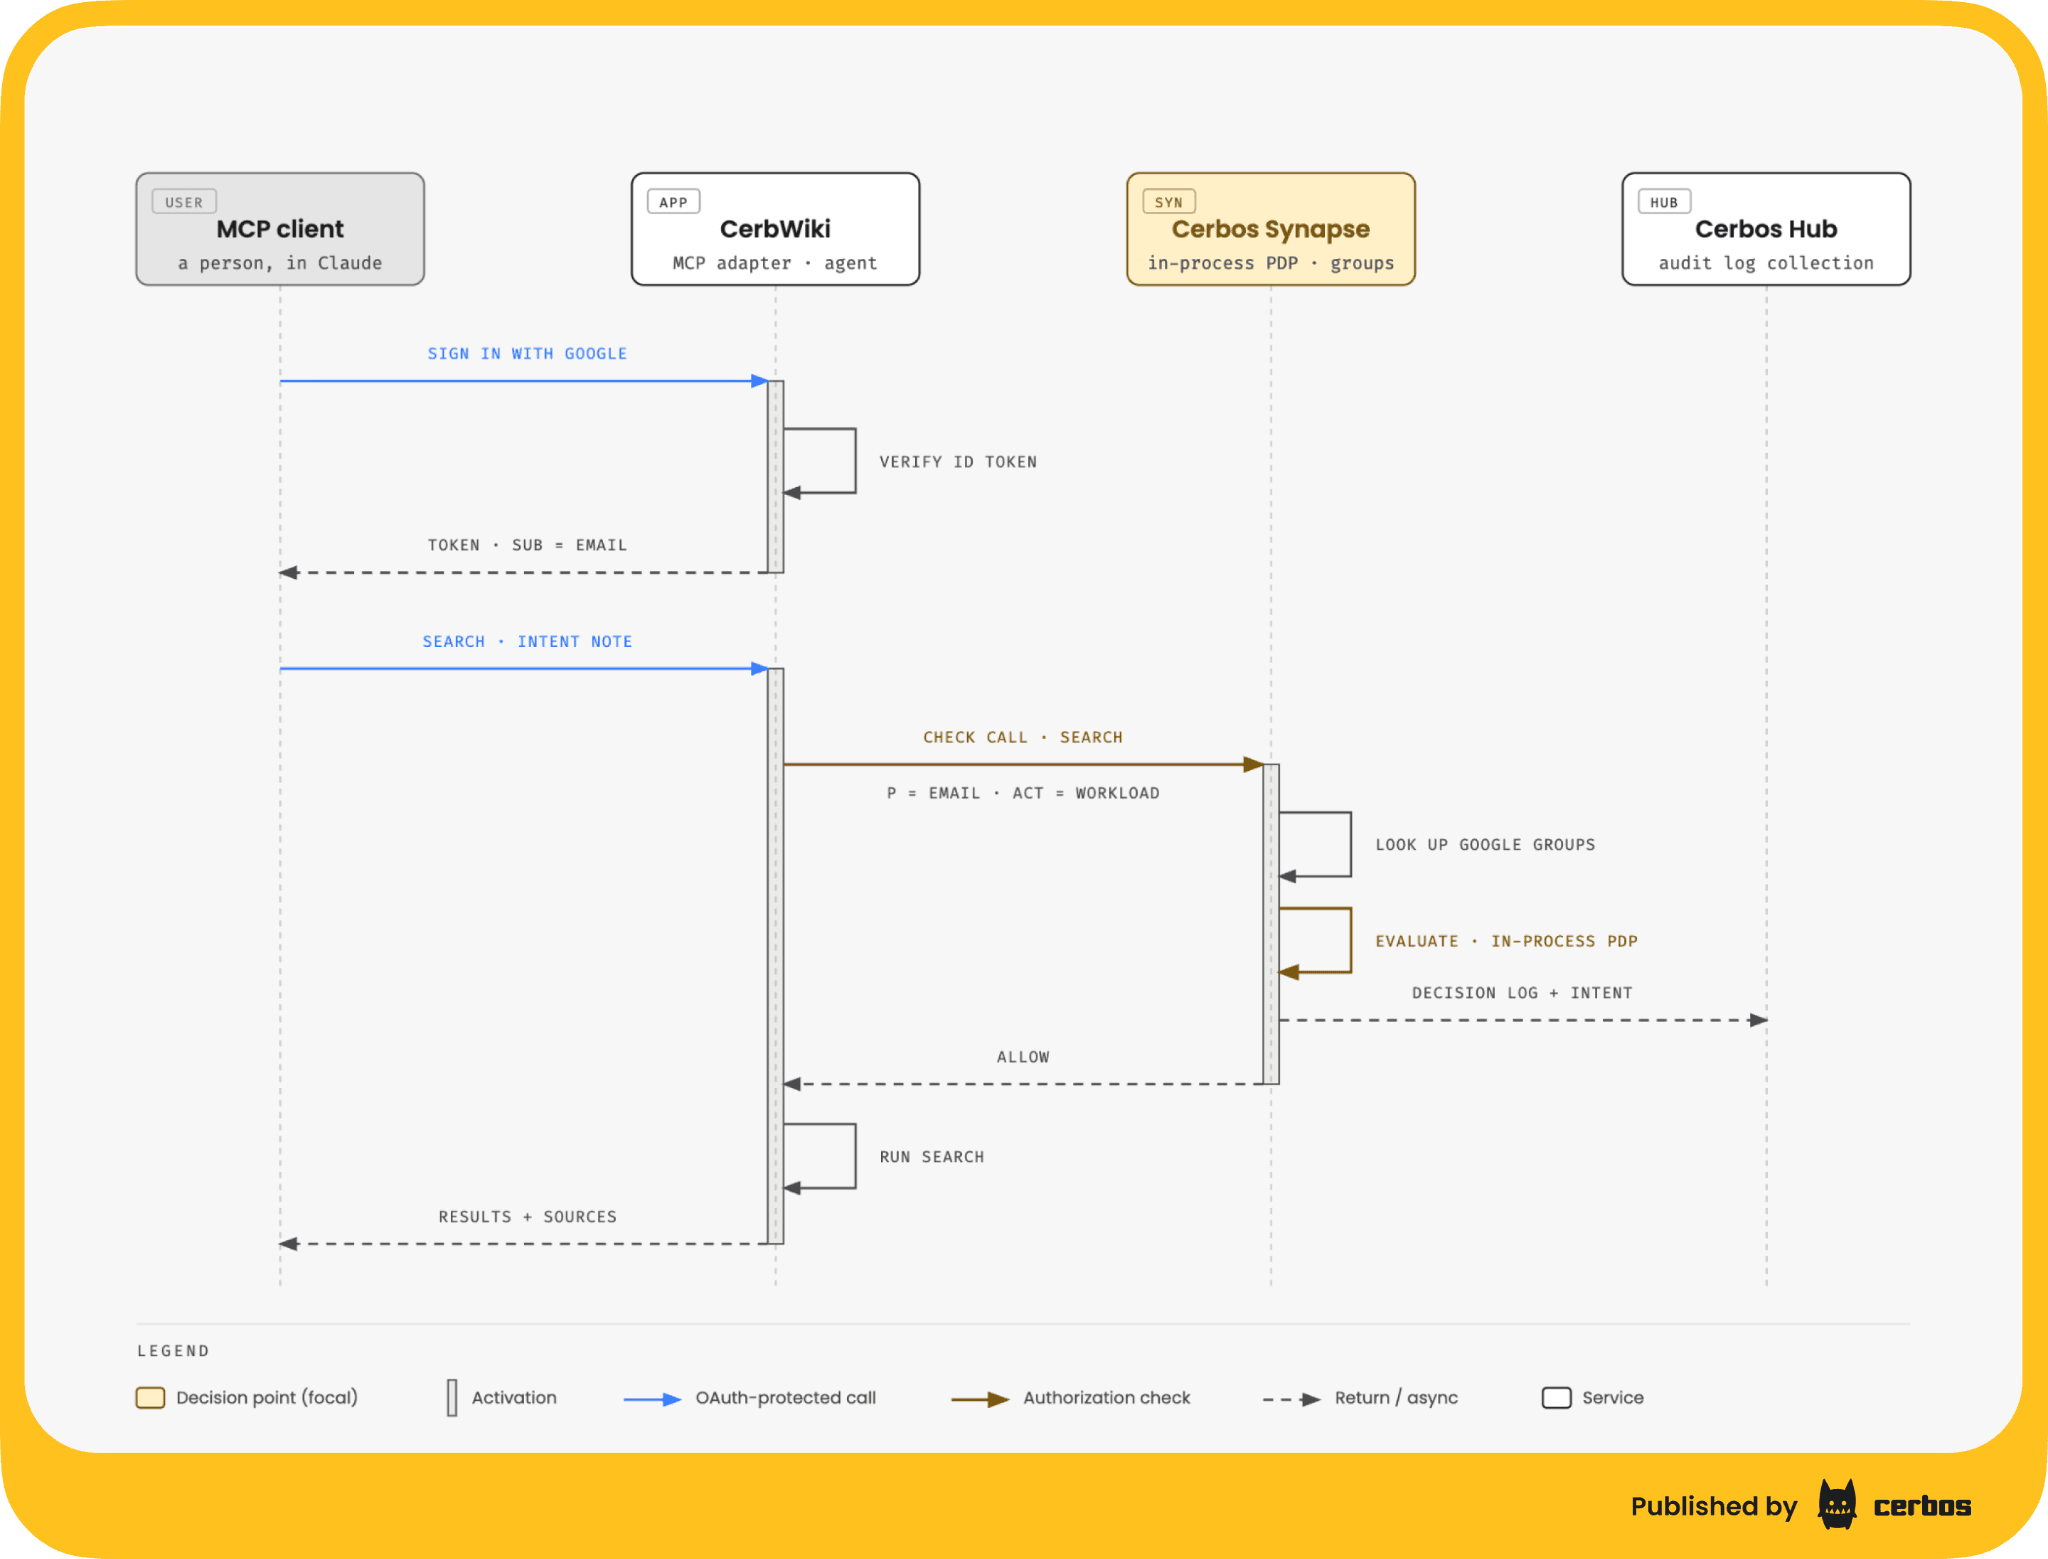The height and width of the screenshot is (1559, 2048).
Task: Click the Activation legend bar icon
Action: 452,1398
